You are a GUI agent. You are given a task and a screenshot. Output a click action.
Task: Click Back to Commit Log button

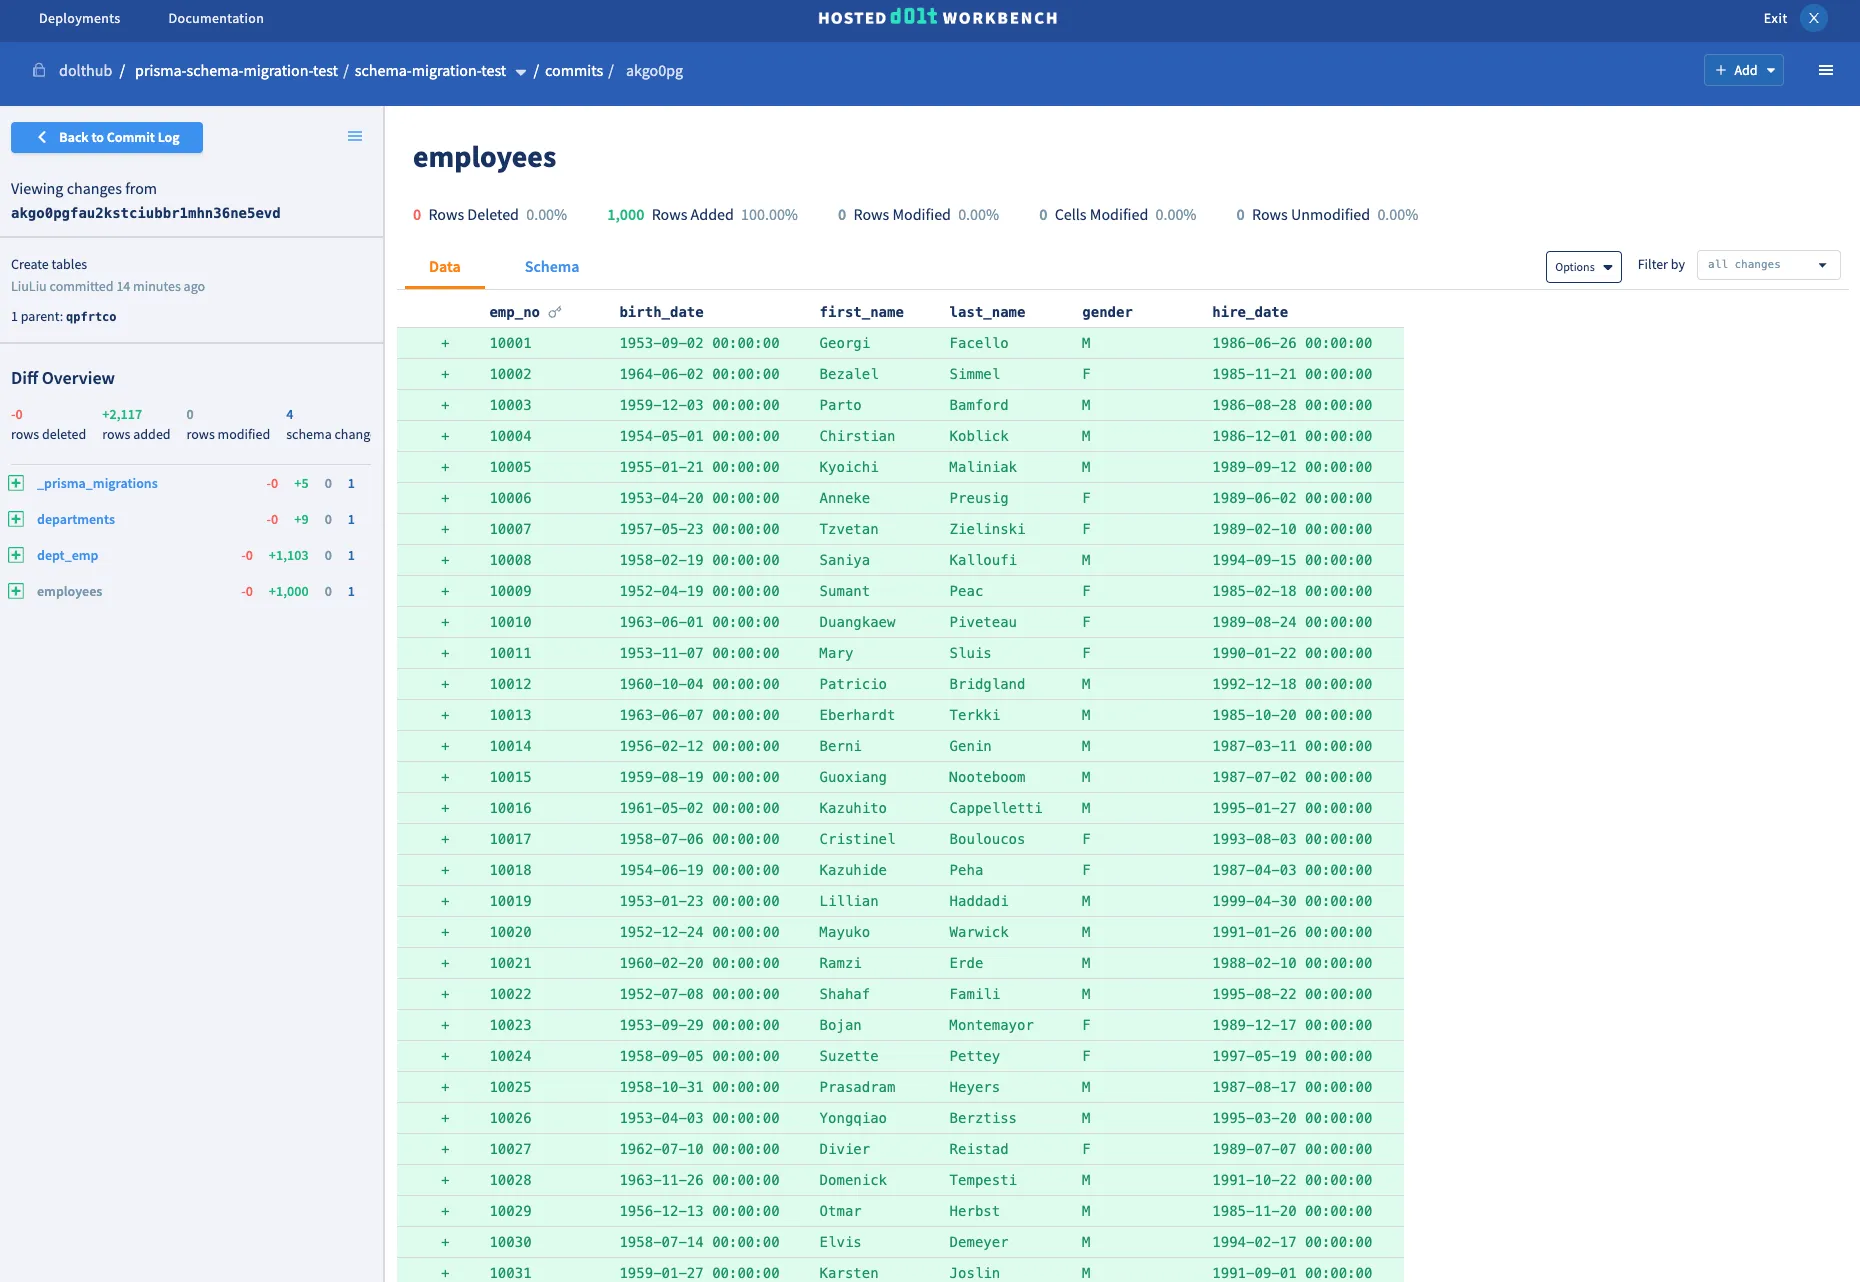point(107,137)
